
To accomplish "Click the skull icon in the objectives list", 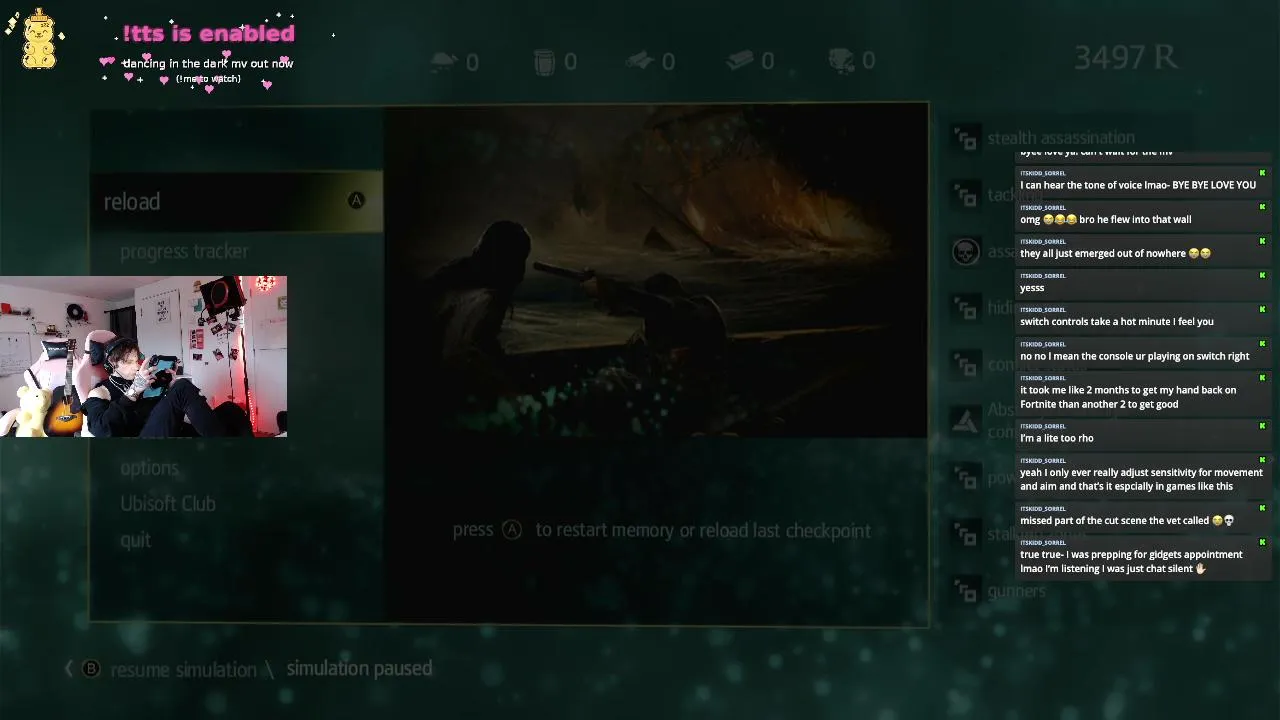I will point(966,251).
